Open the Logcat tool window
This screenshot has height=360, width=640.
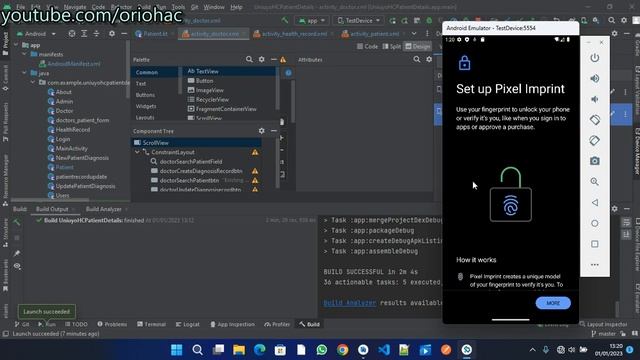click(187, 324)
